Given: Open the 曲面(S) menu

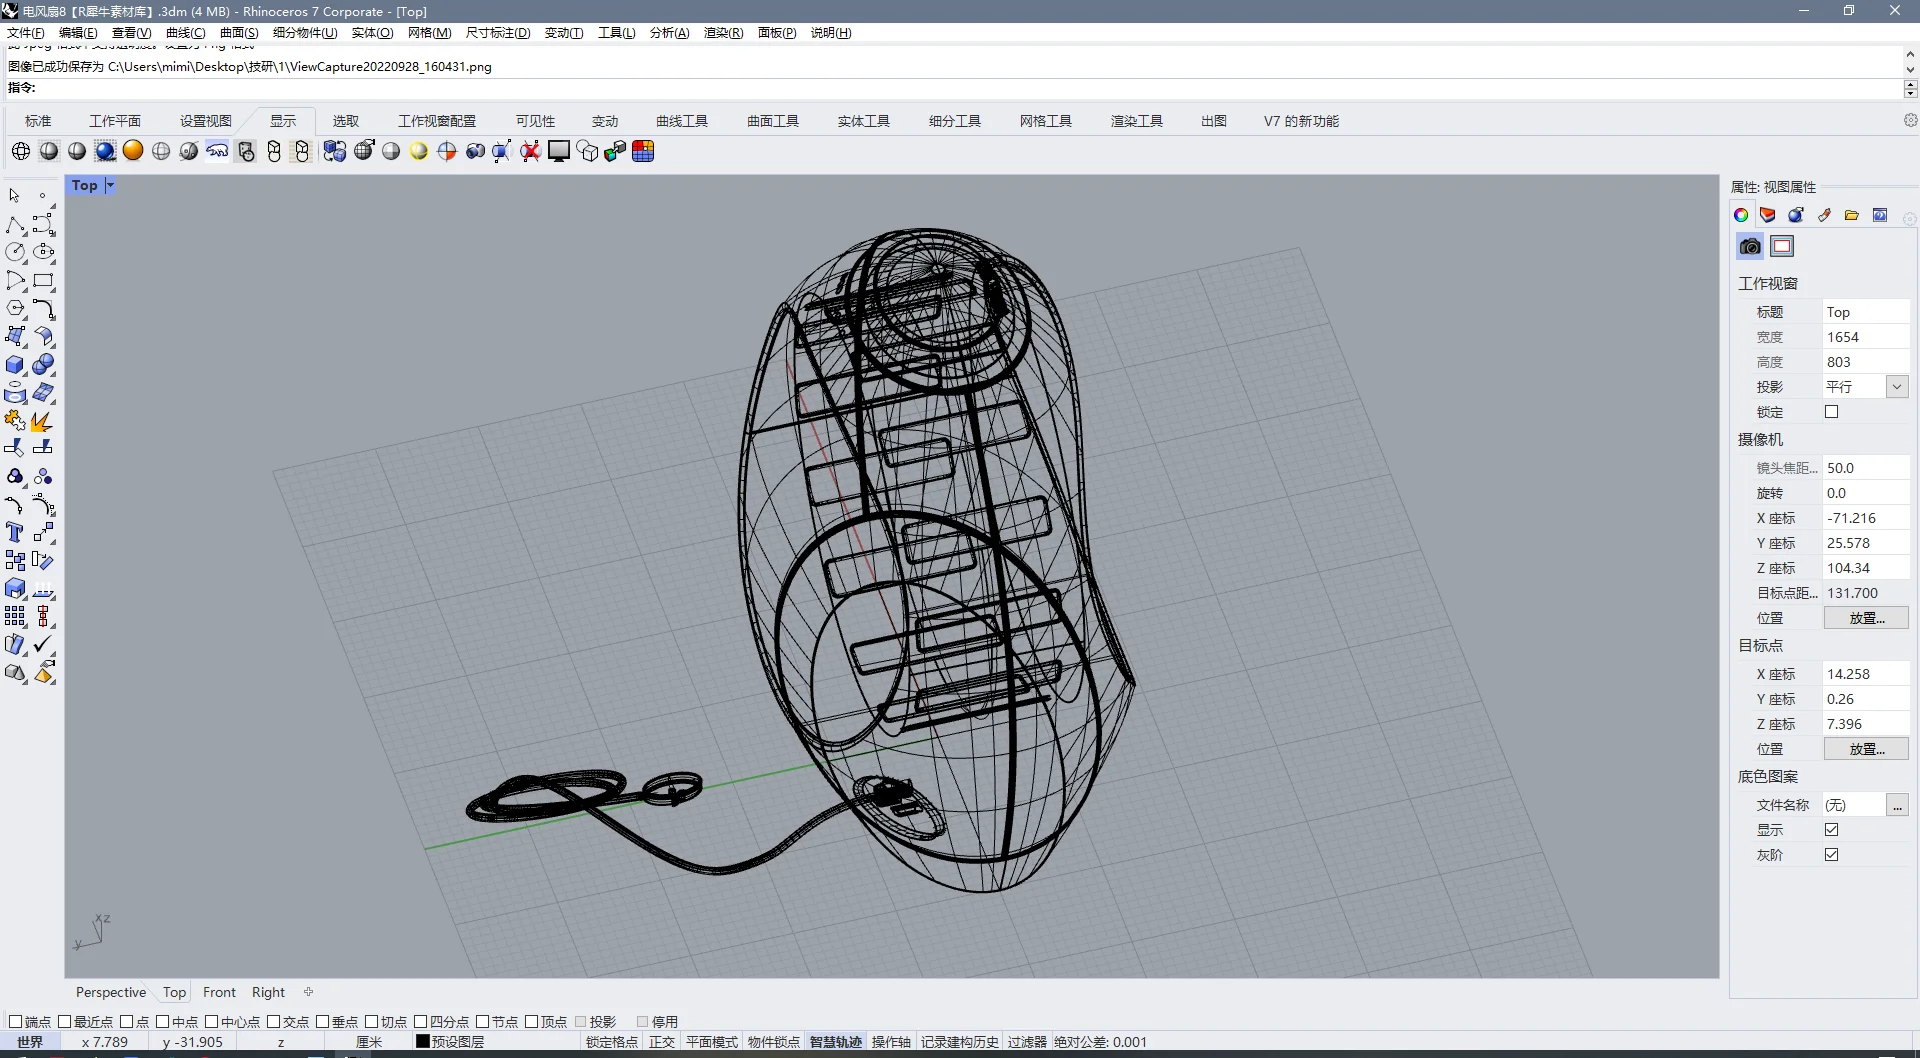Looking at the screenshot, I should click(x=238, y=33).
